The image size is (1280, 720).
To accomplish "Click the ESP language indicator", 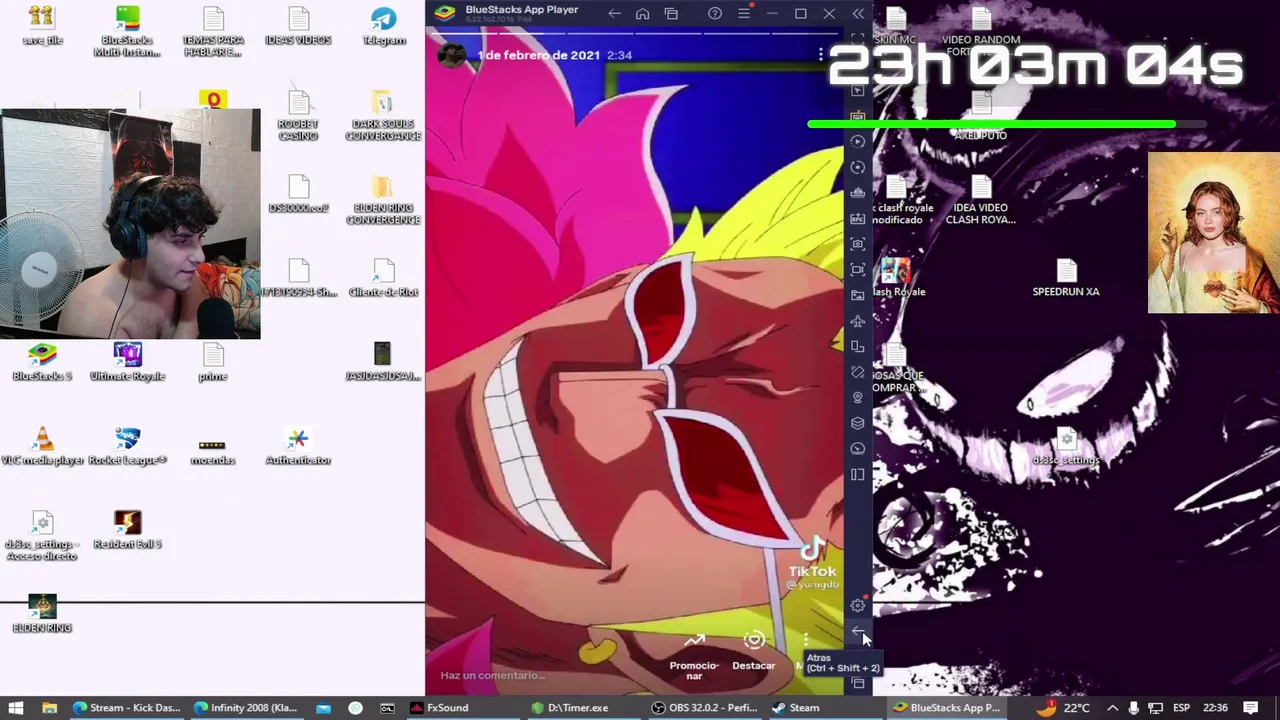I will click(1181, 708).
